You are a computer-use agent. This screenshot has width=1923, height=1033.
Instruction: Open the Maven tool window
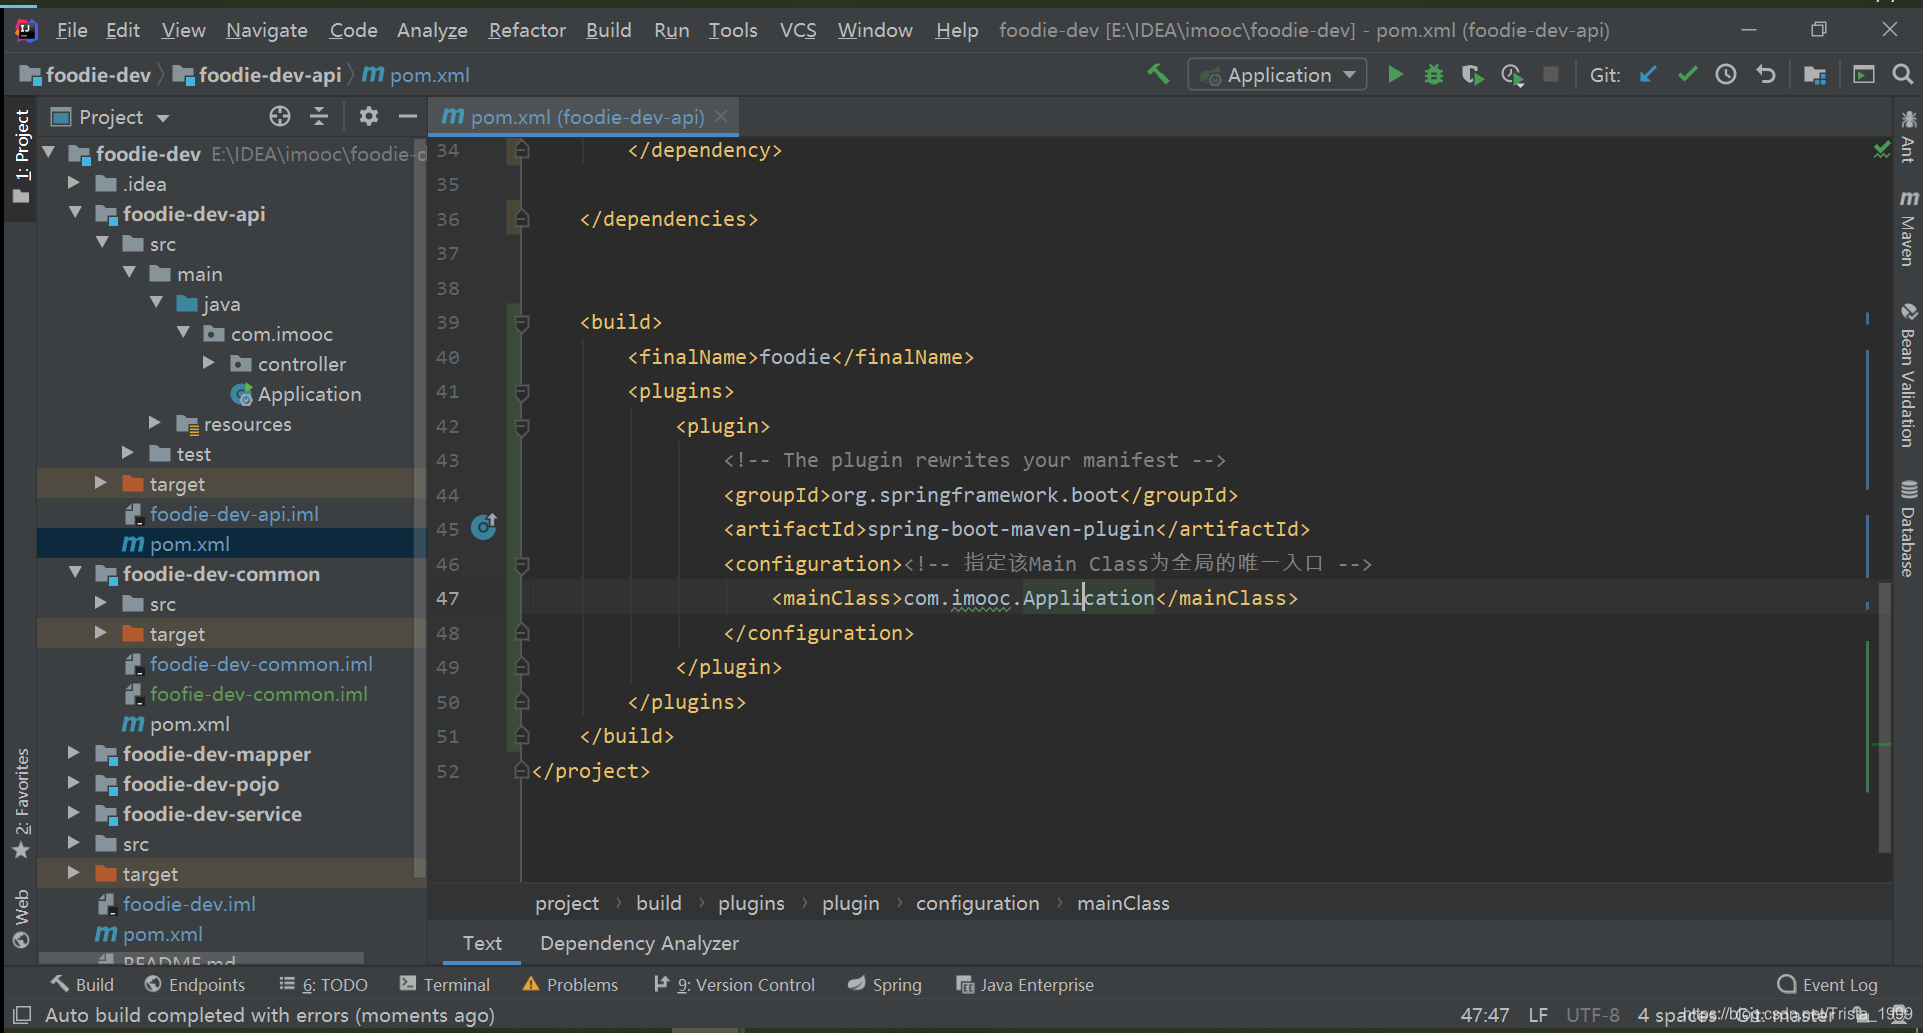pyautogui.click(x=1908, y=228)
